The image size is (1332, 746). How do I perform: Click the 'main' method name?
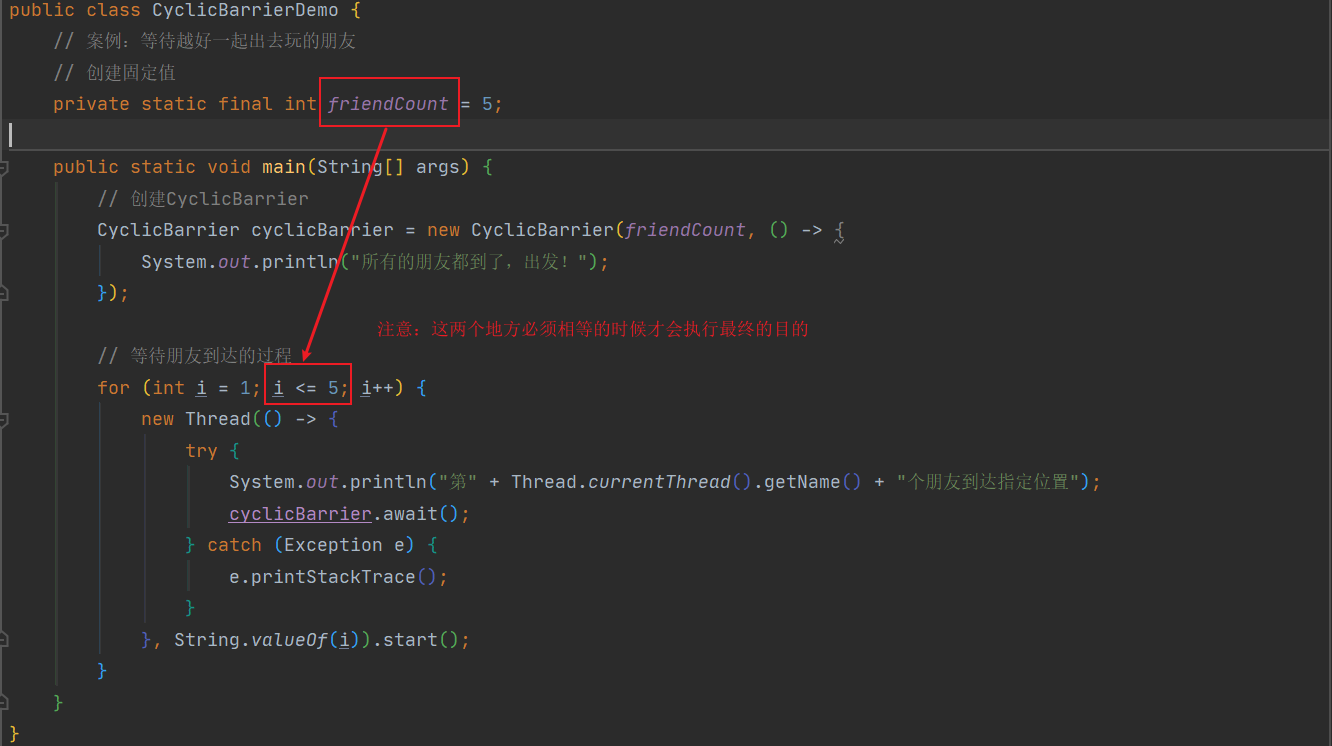[284, 167]
